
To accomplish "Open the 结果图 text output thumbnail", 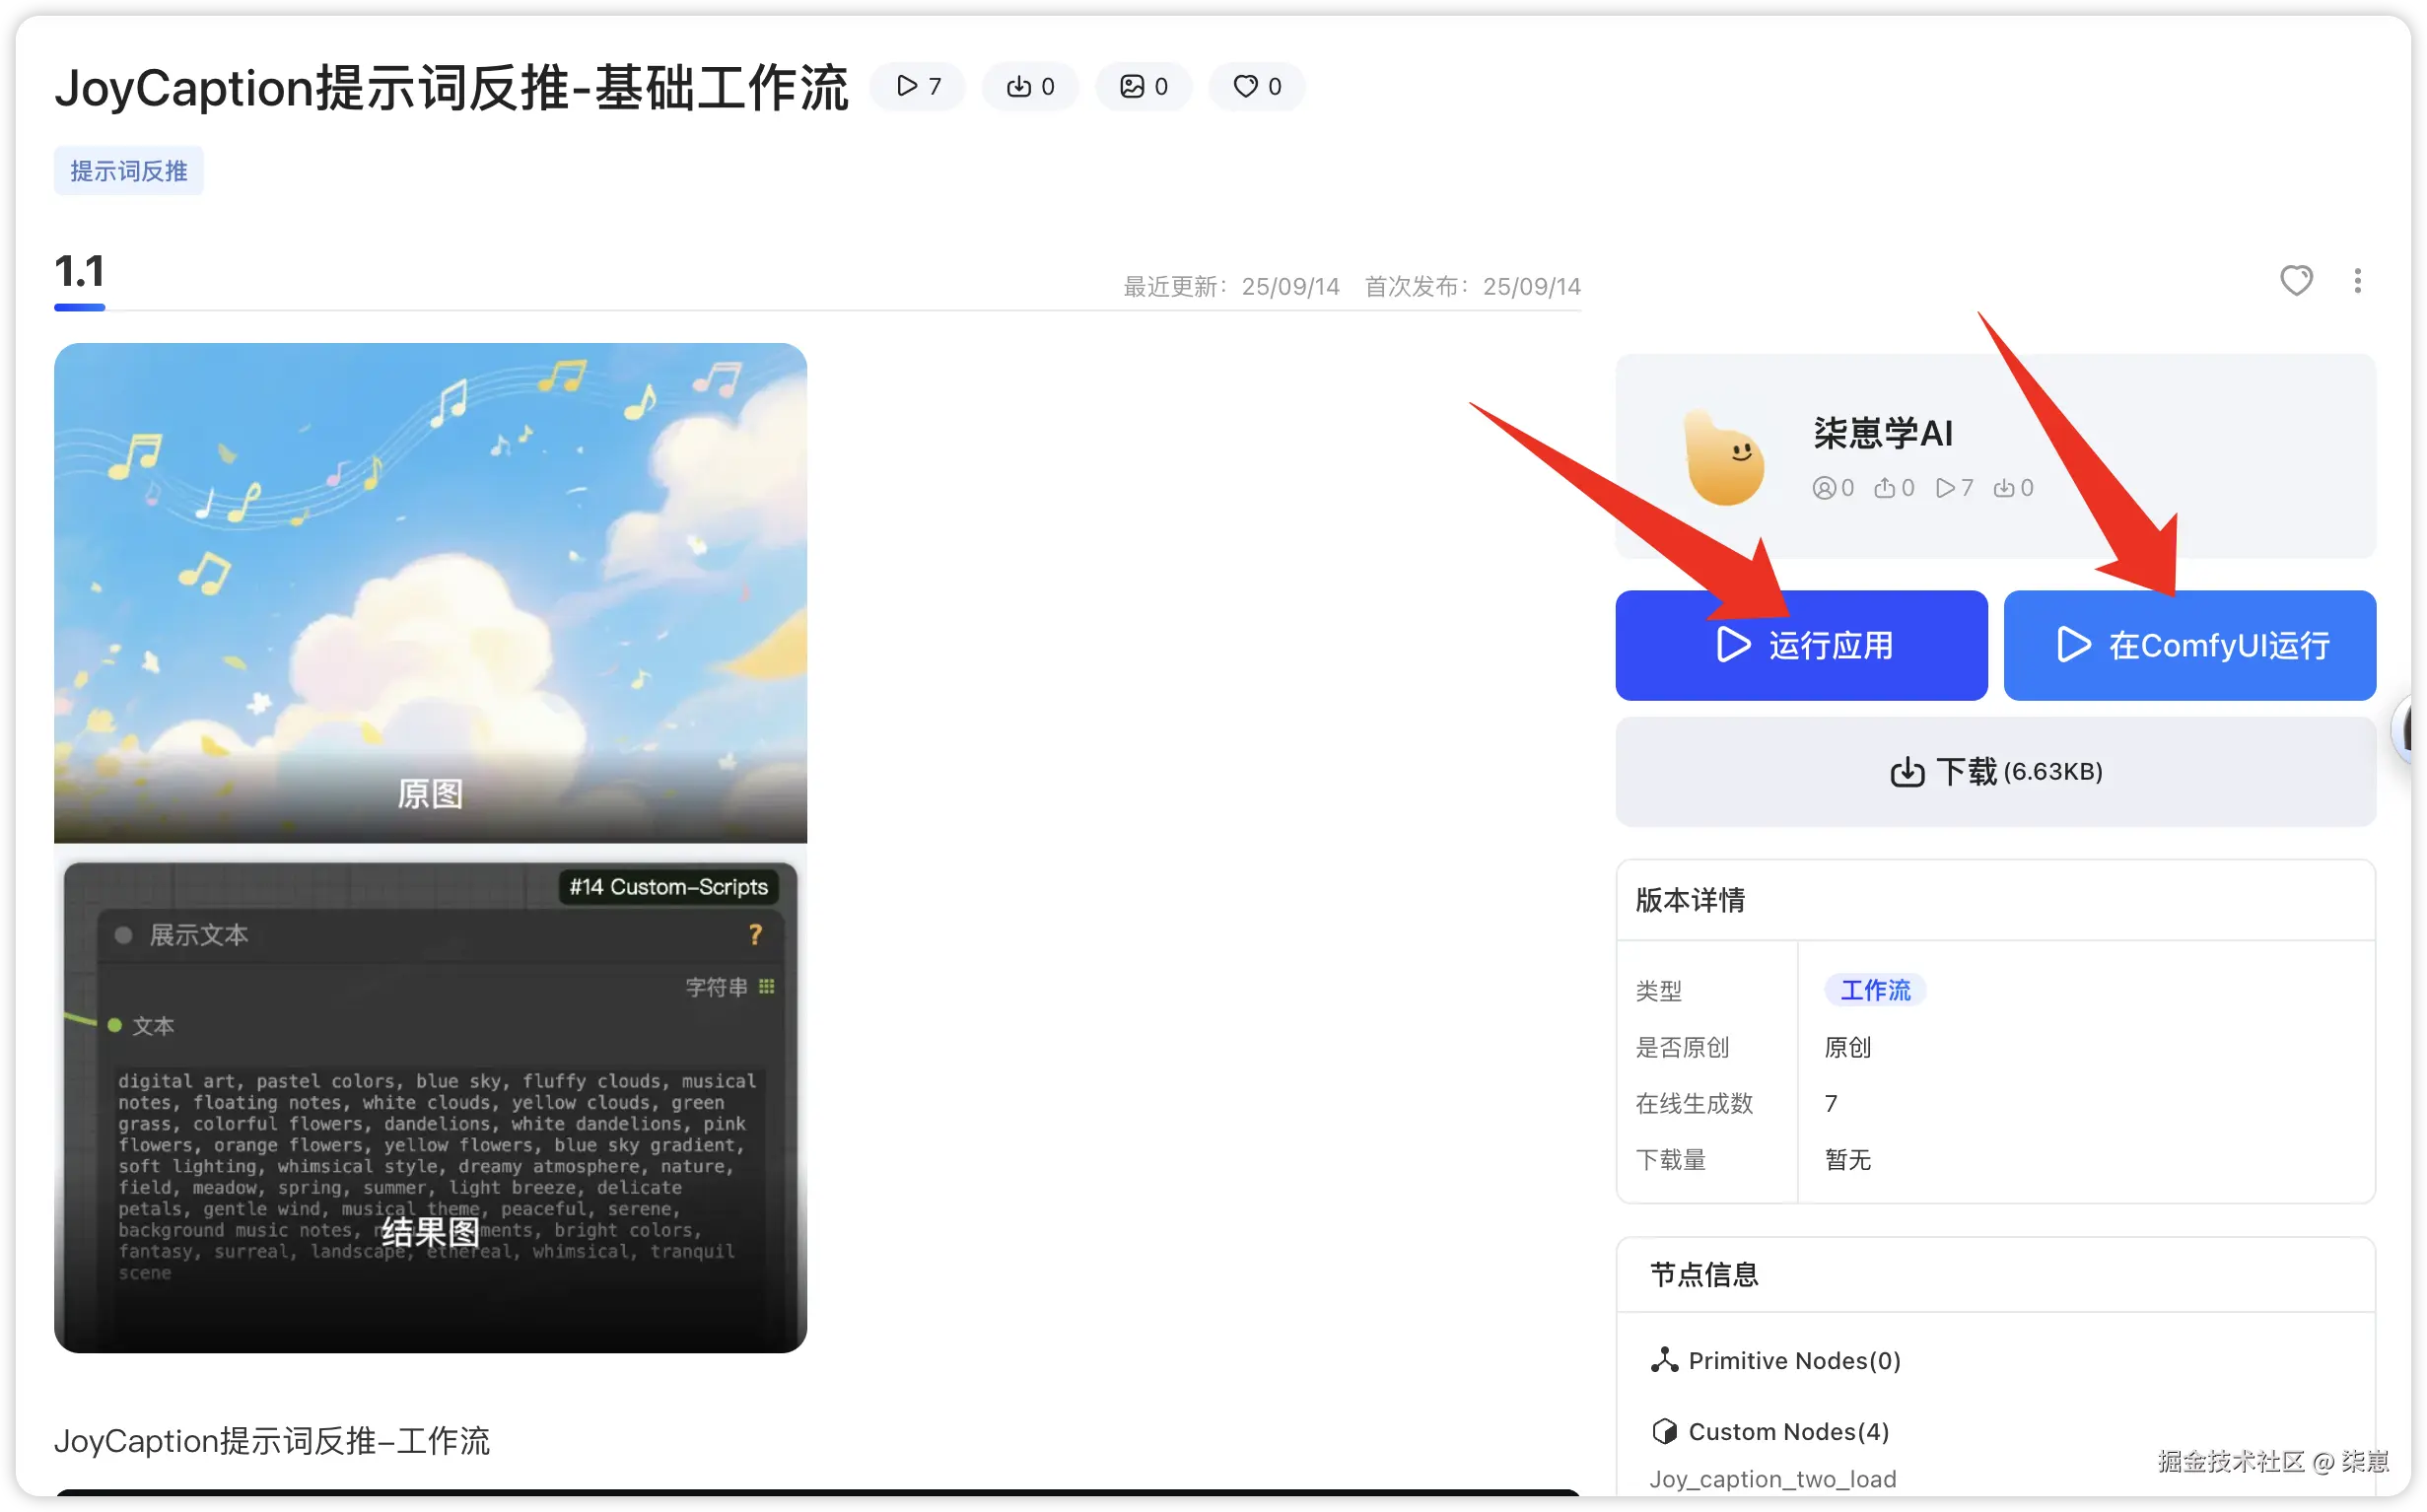I will pos(430,1107).
